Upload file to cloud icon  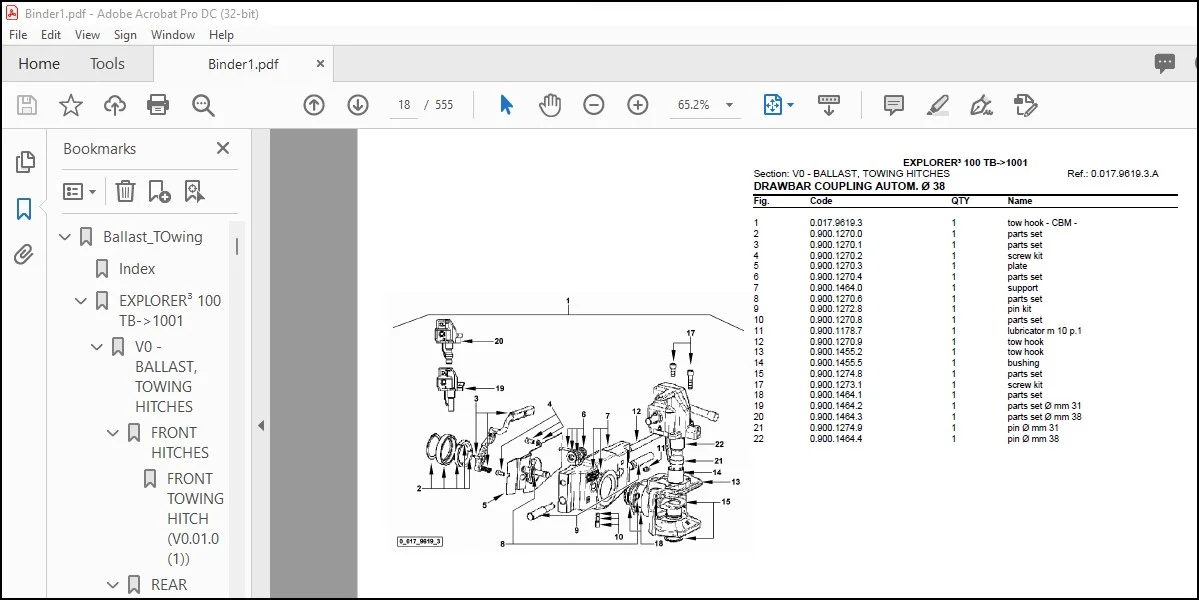(x=115, y=105)
